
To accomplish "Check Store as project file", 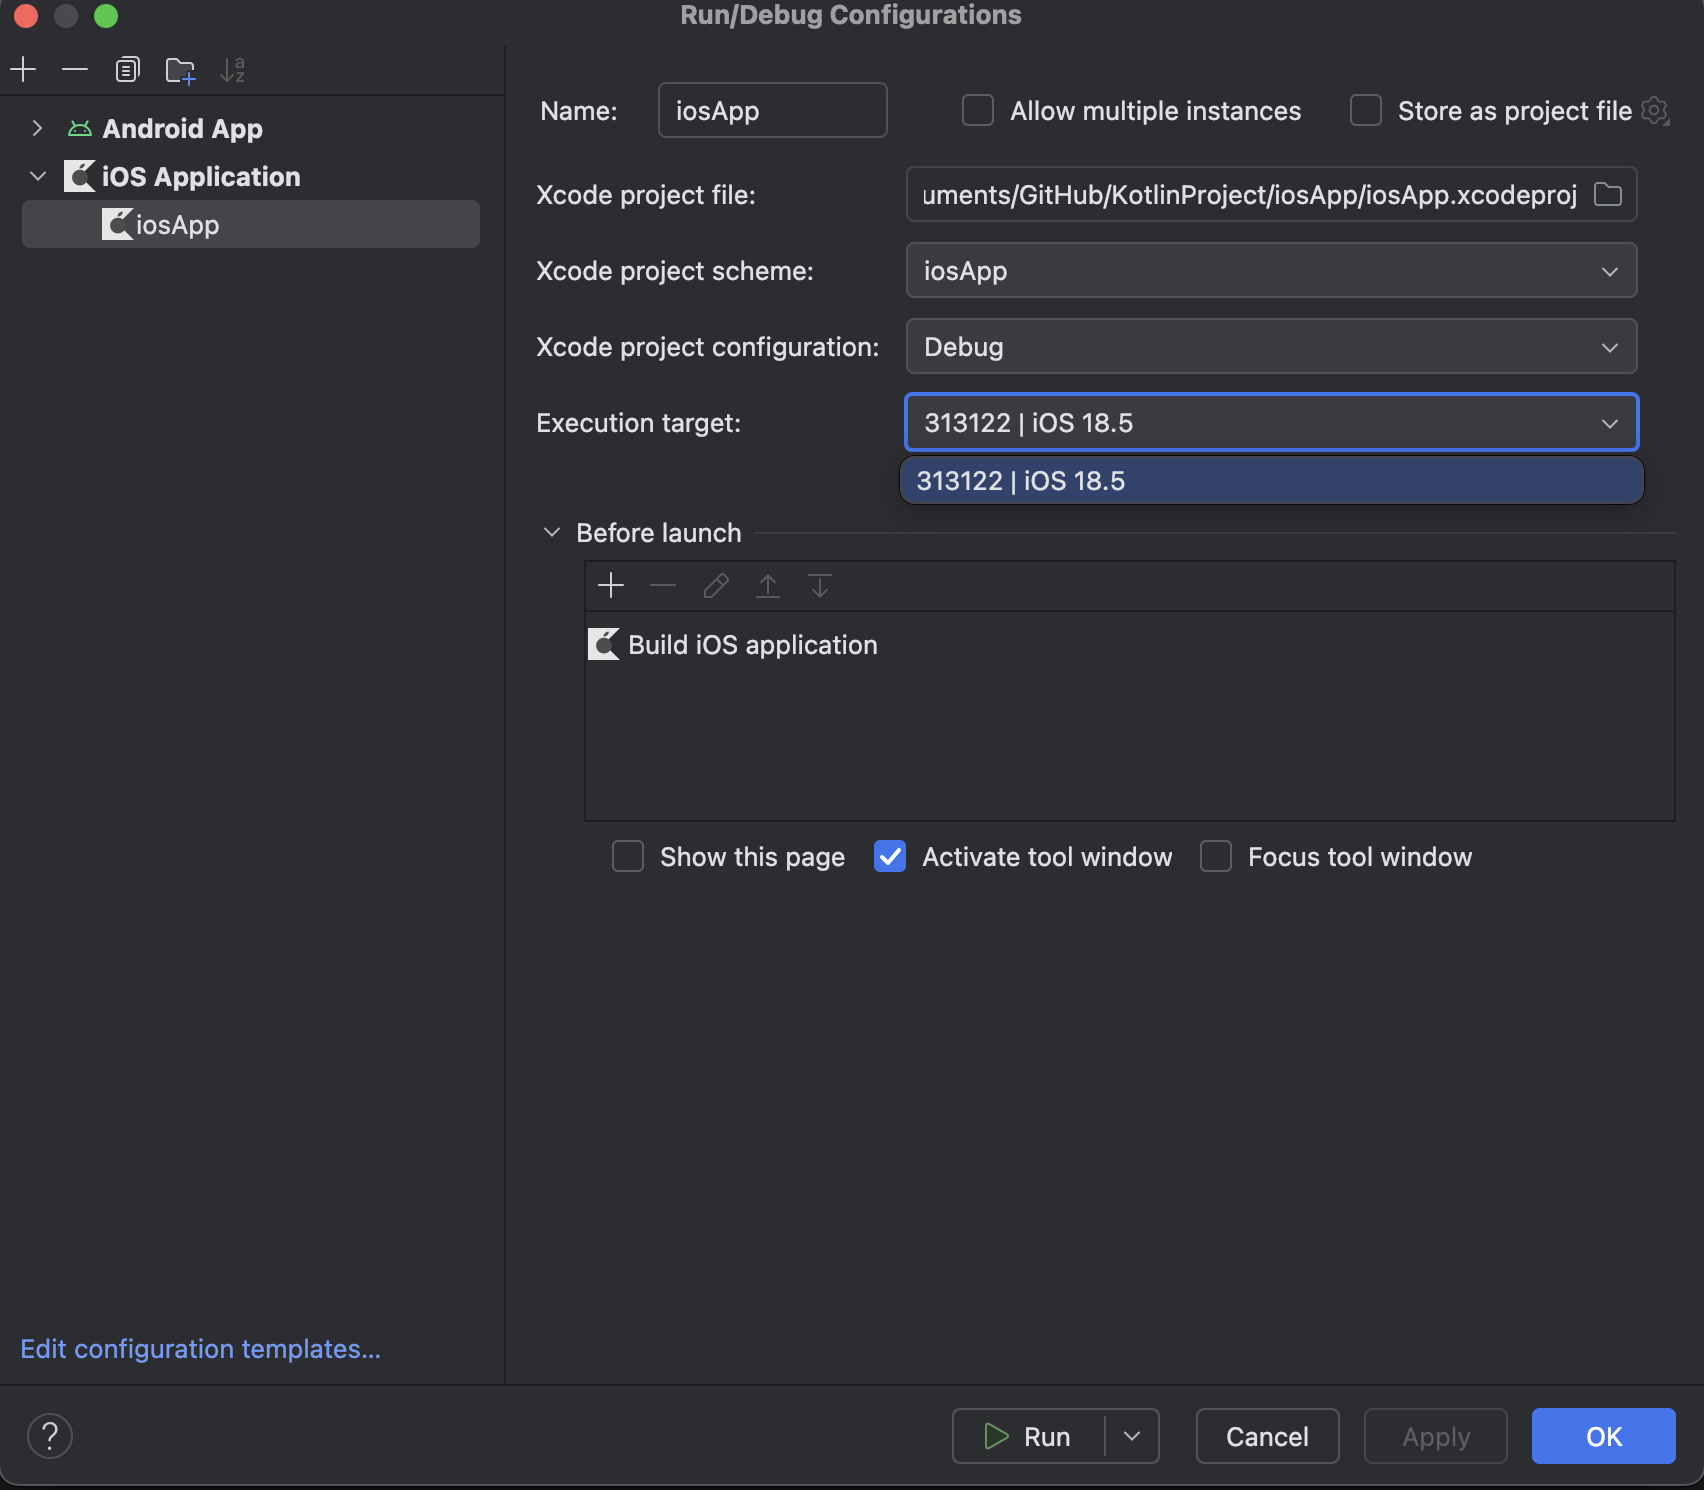I will tap(1366, 110).
